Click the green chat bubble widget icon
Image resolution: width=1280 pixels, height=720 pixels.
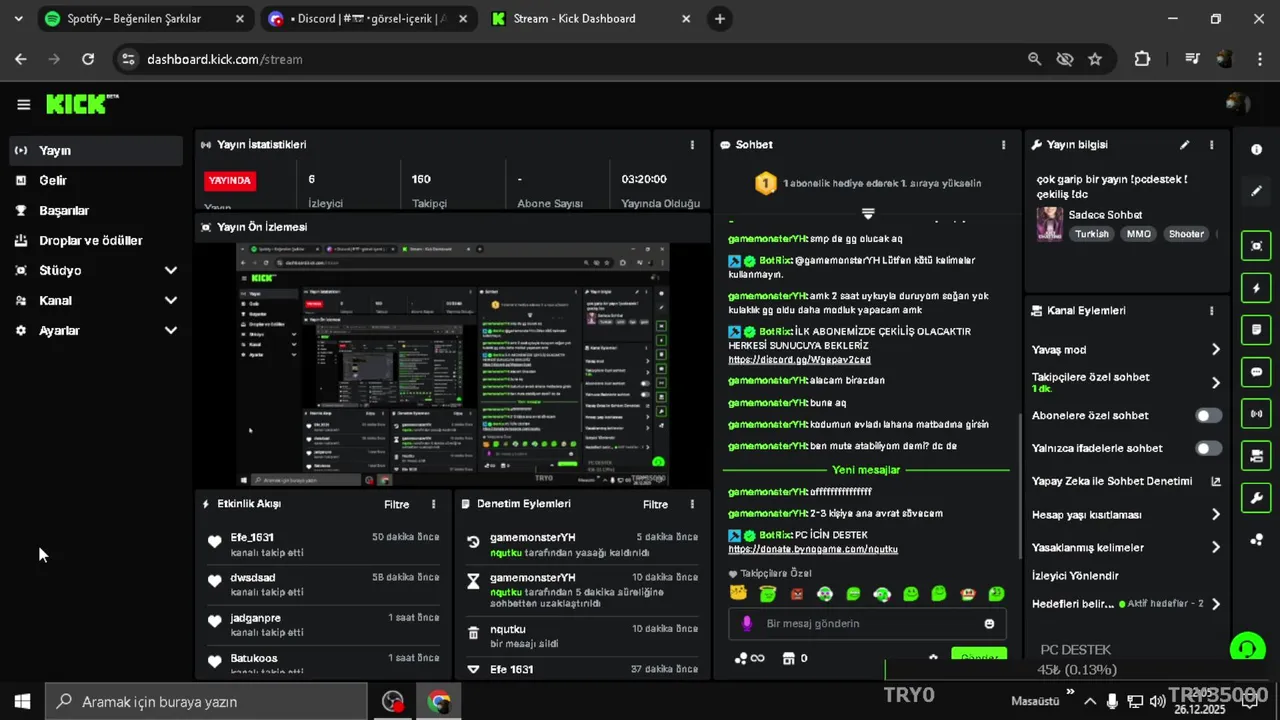coord(1256,371)
